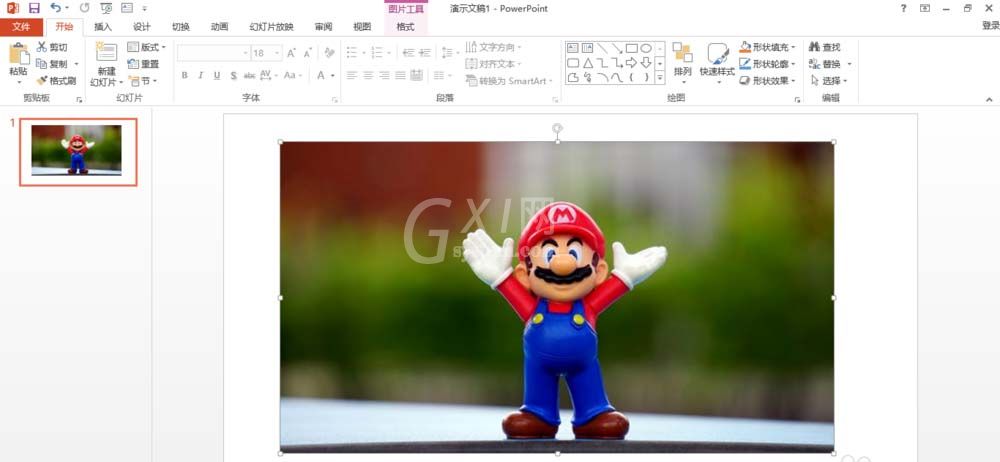This screenshot has width=1000, height=462.
Task: Align text right in paragraph group
Action: (x=384, y=75)
